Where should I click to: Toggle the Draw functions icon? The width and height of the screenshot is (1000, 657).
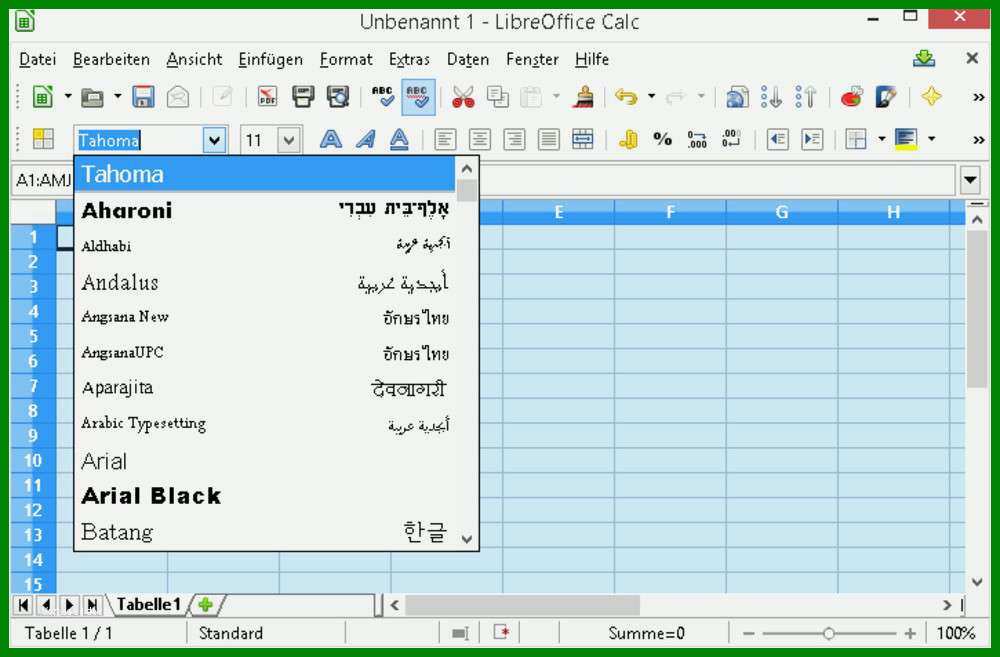886,97
